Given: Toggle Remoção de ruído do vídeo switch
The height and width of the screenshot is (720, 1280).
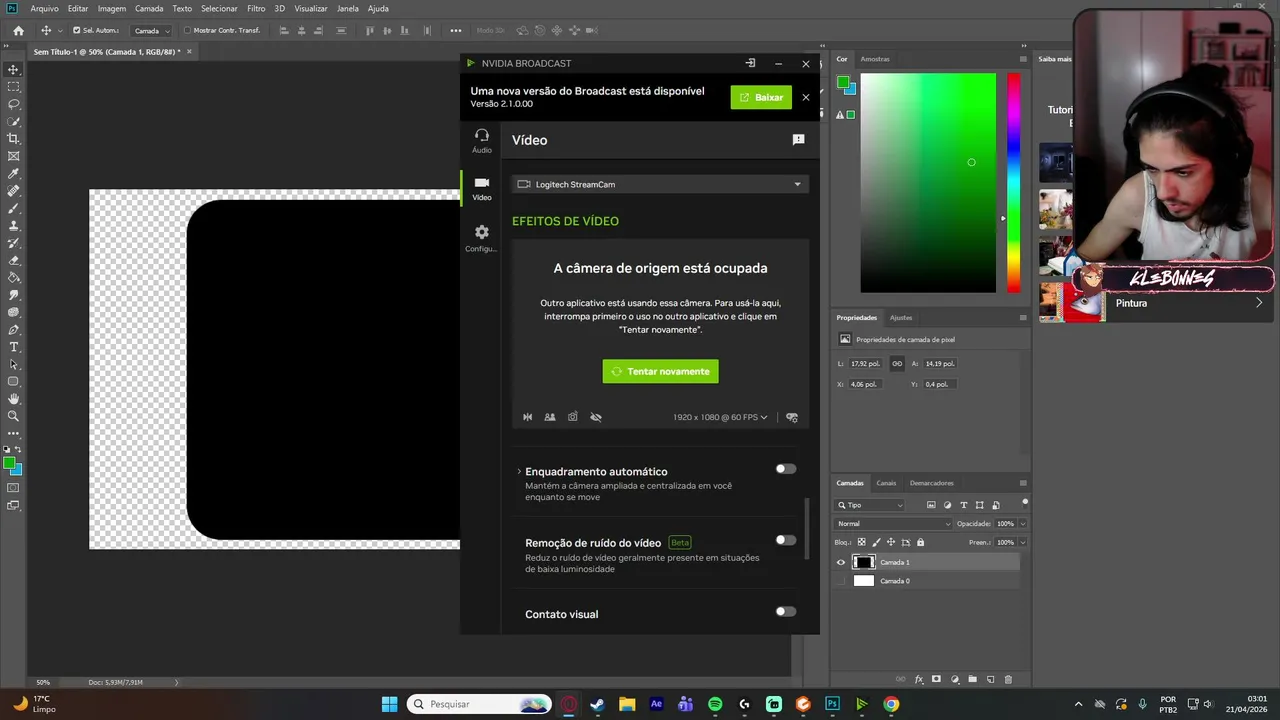Looking at the screenshot, I should pos(786,540).
